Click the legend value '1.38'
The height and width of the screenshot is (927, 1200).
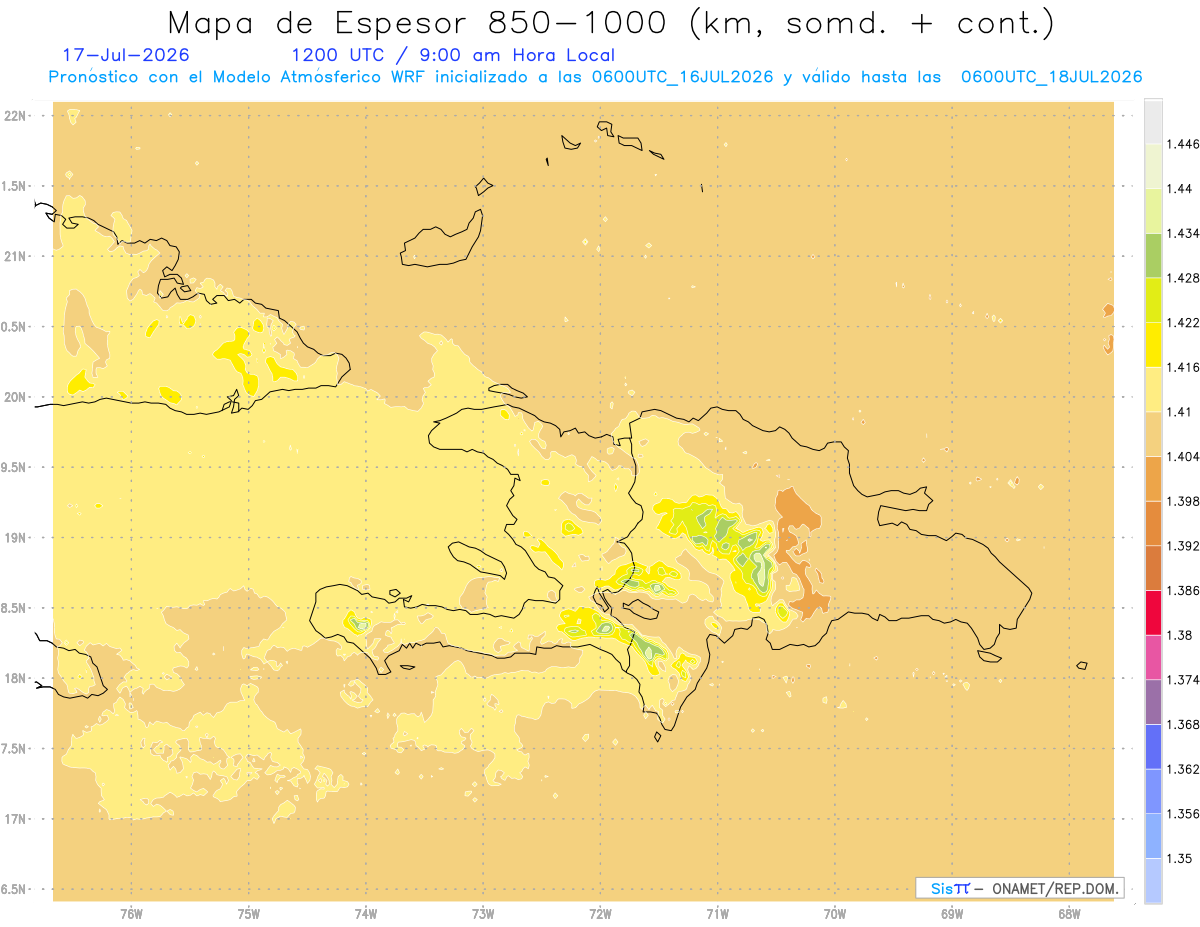coord(1179,635)
